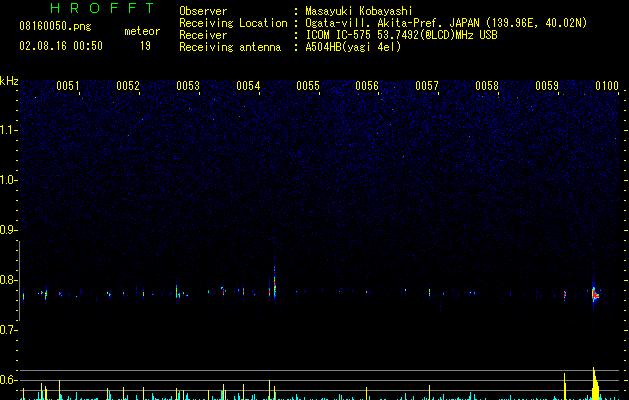Click the Receiving antenna label

point(230,47)
